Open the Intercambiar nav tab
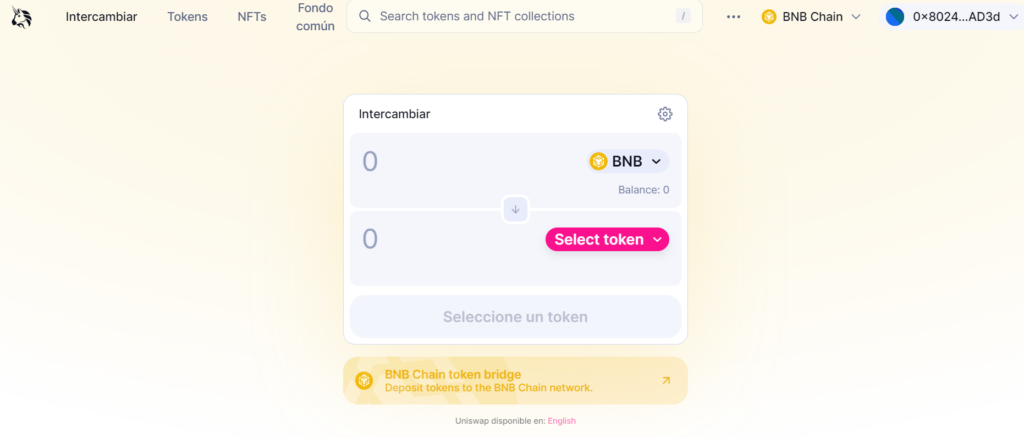1024x438 pixels. [x=101, y=17]
